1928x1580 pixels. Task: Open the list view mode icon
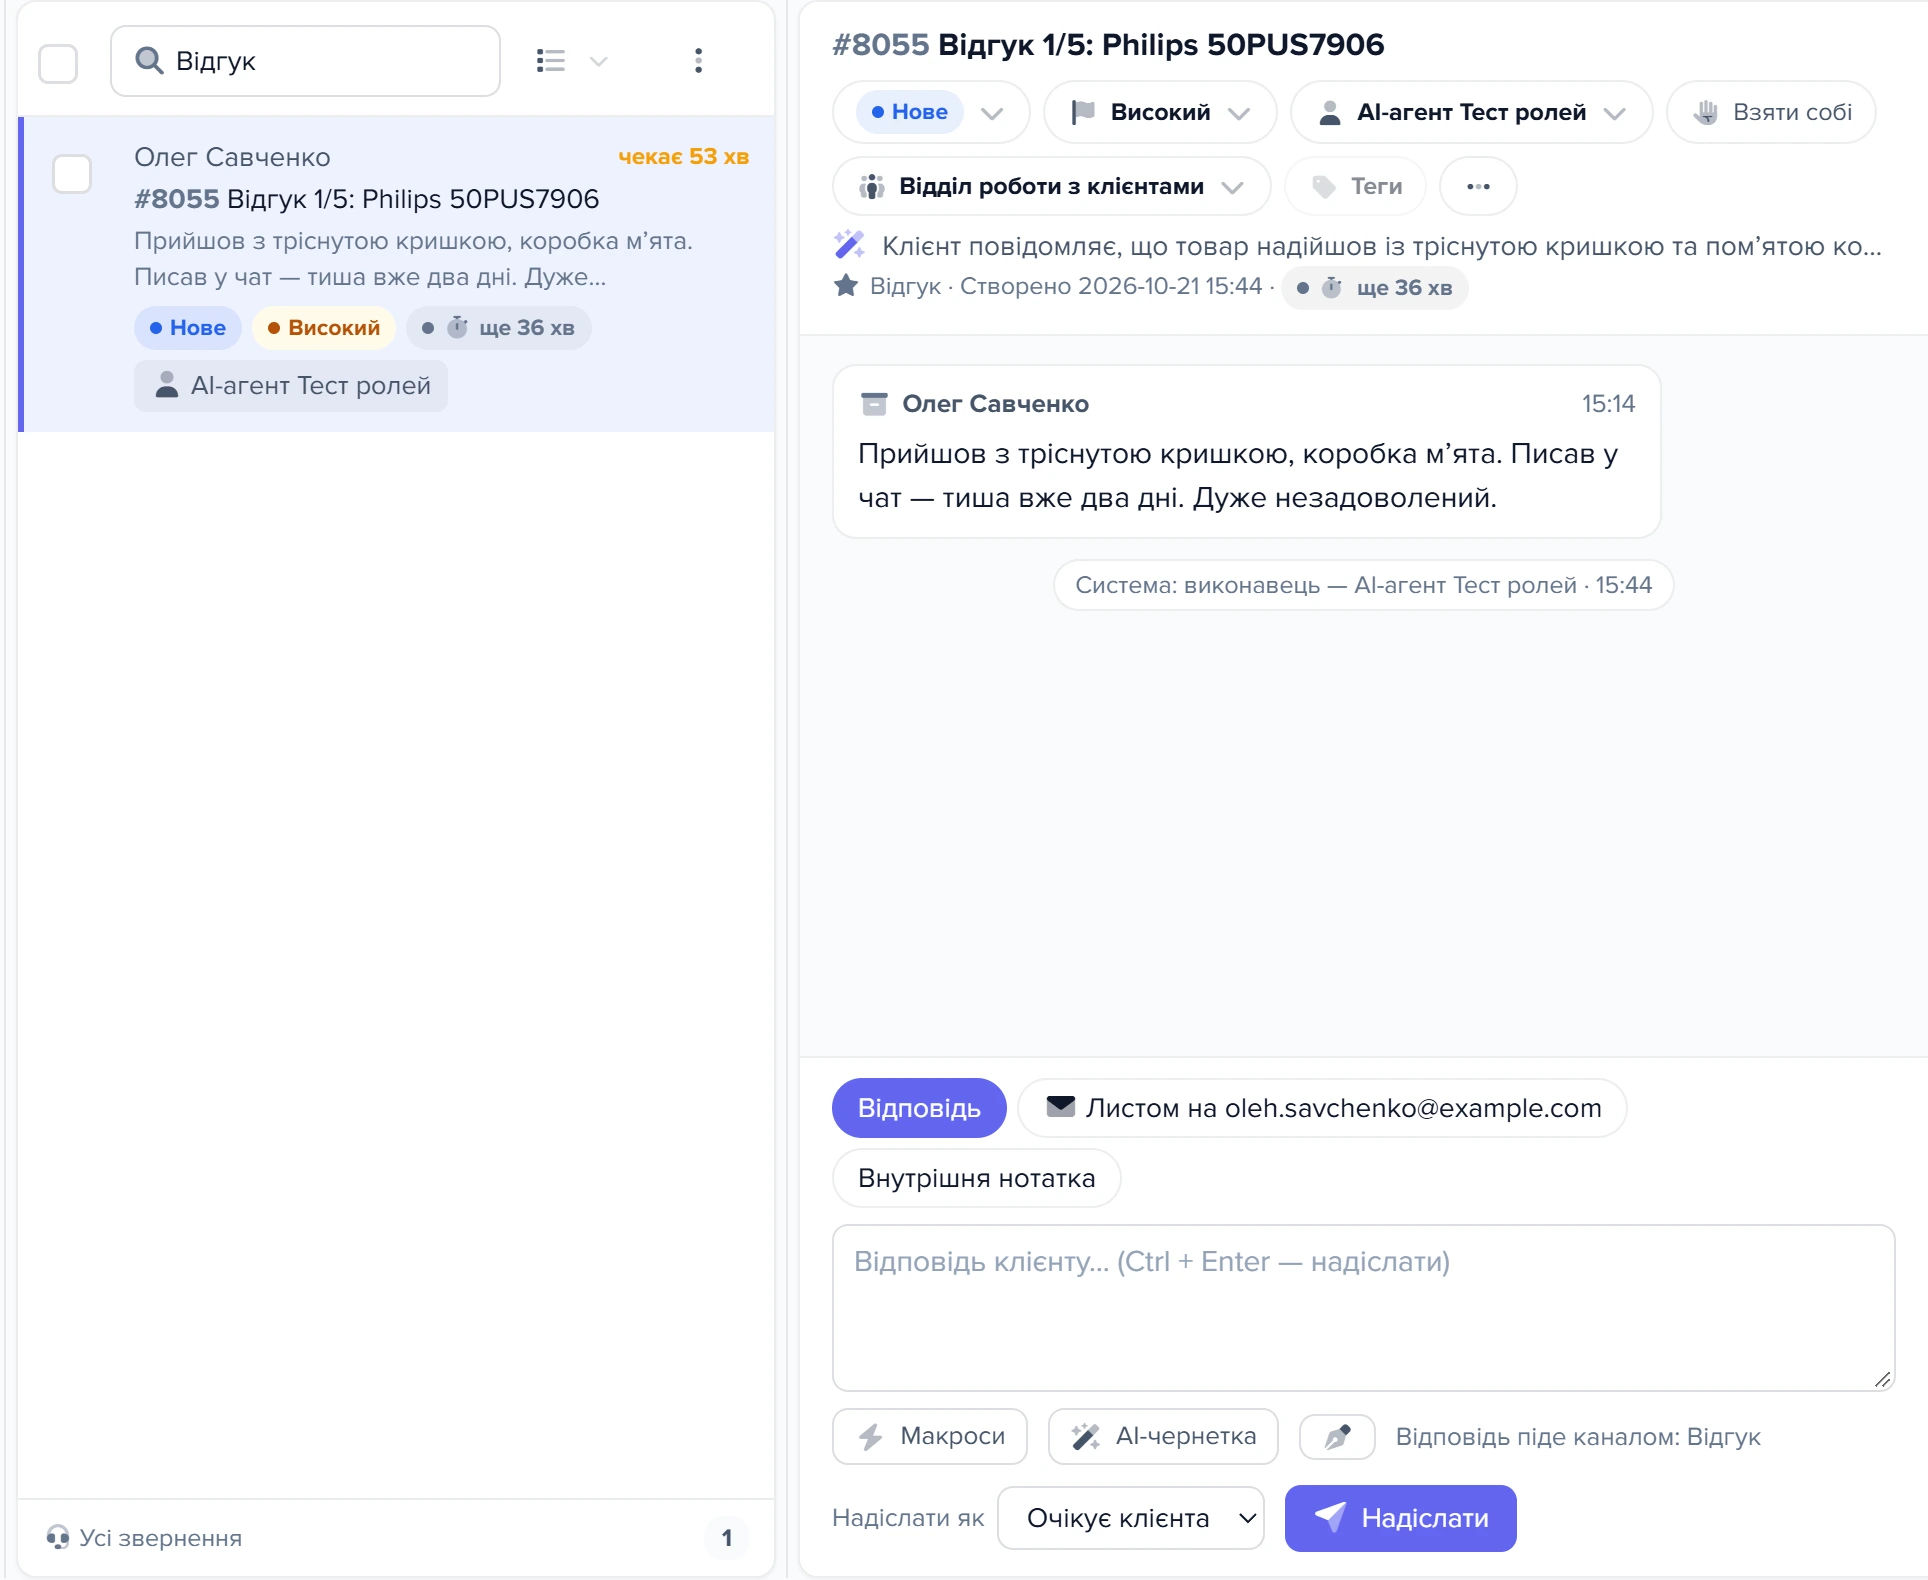click(551, 61)
